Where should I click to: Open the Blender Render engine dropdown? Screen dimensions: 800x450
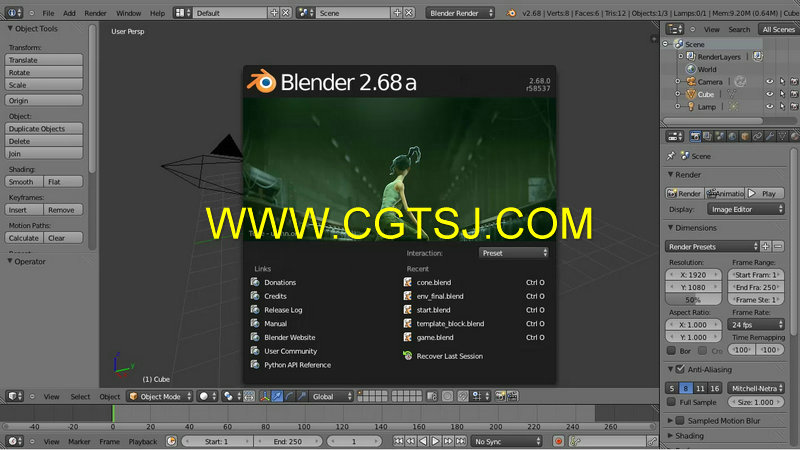coord(460,13)
